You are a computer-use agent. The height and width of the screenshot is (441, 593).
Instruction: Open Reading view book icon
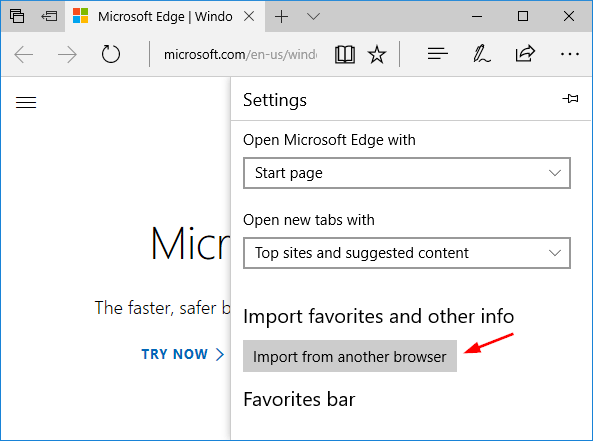tap(345, 54)
